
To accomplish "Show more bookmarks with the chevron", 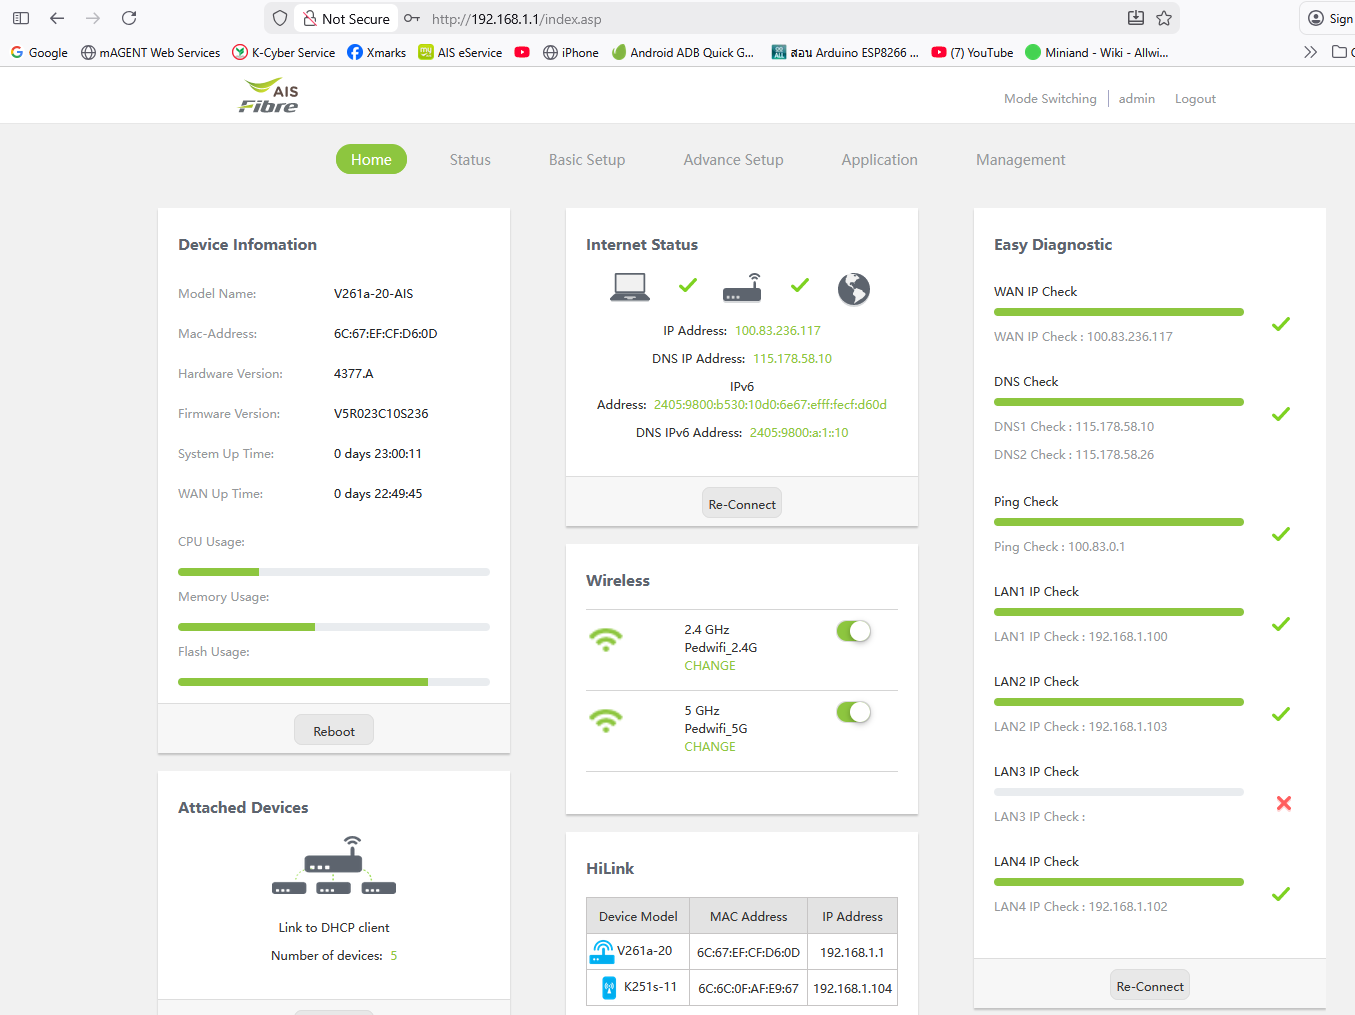I will pos(1310,52).
